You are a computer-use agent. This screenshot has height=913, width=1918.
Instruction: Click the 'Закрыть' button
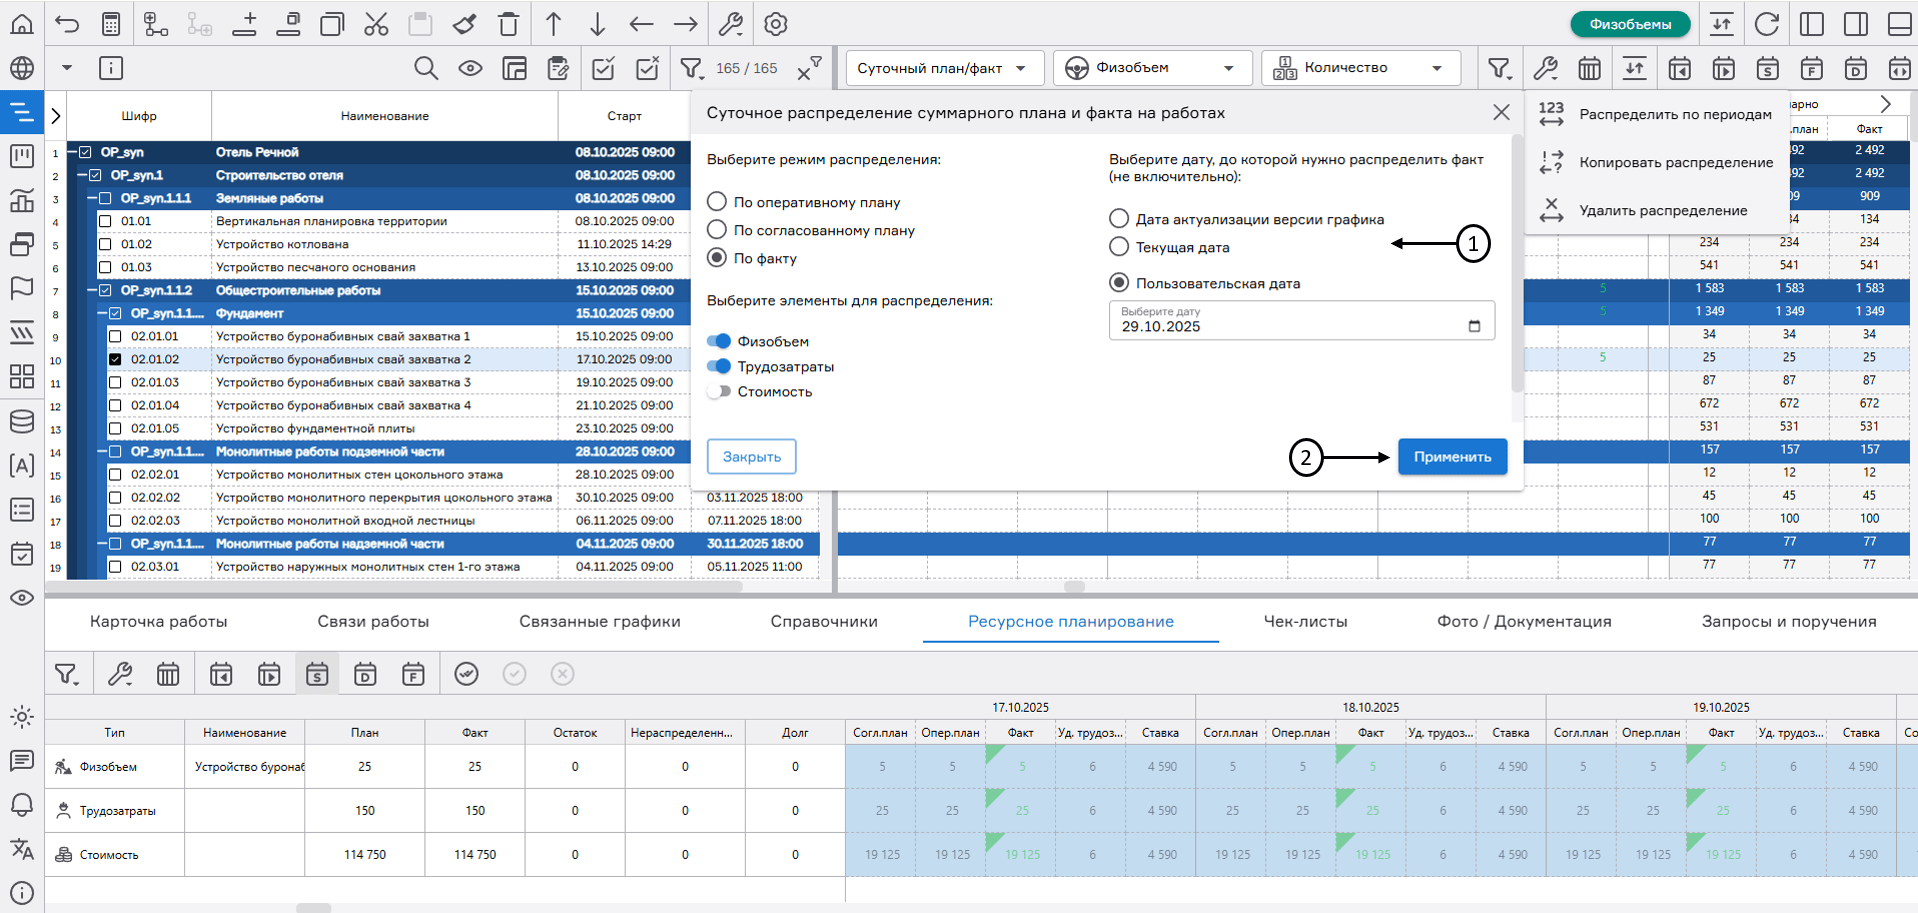(751, 457)
